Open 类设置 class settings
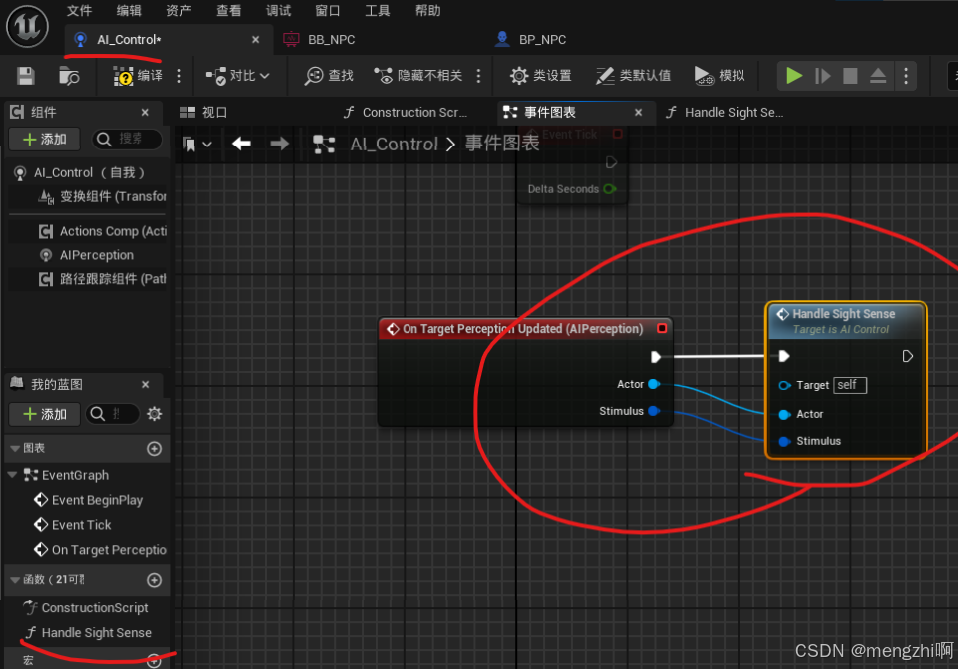The height and width of the screenshot is (669, 958). [541, 76]
